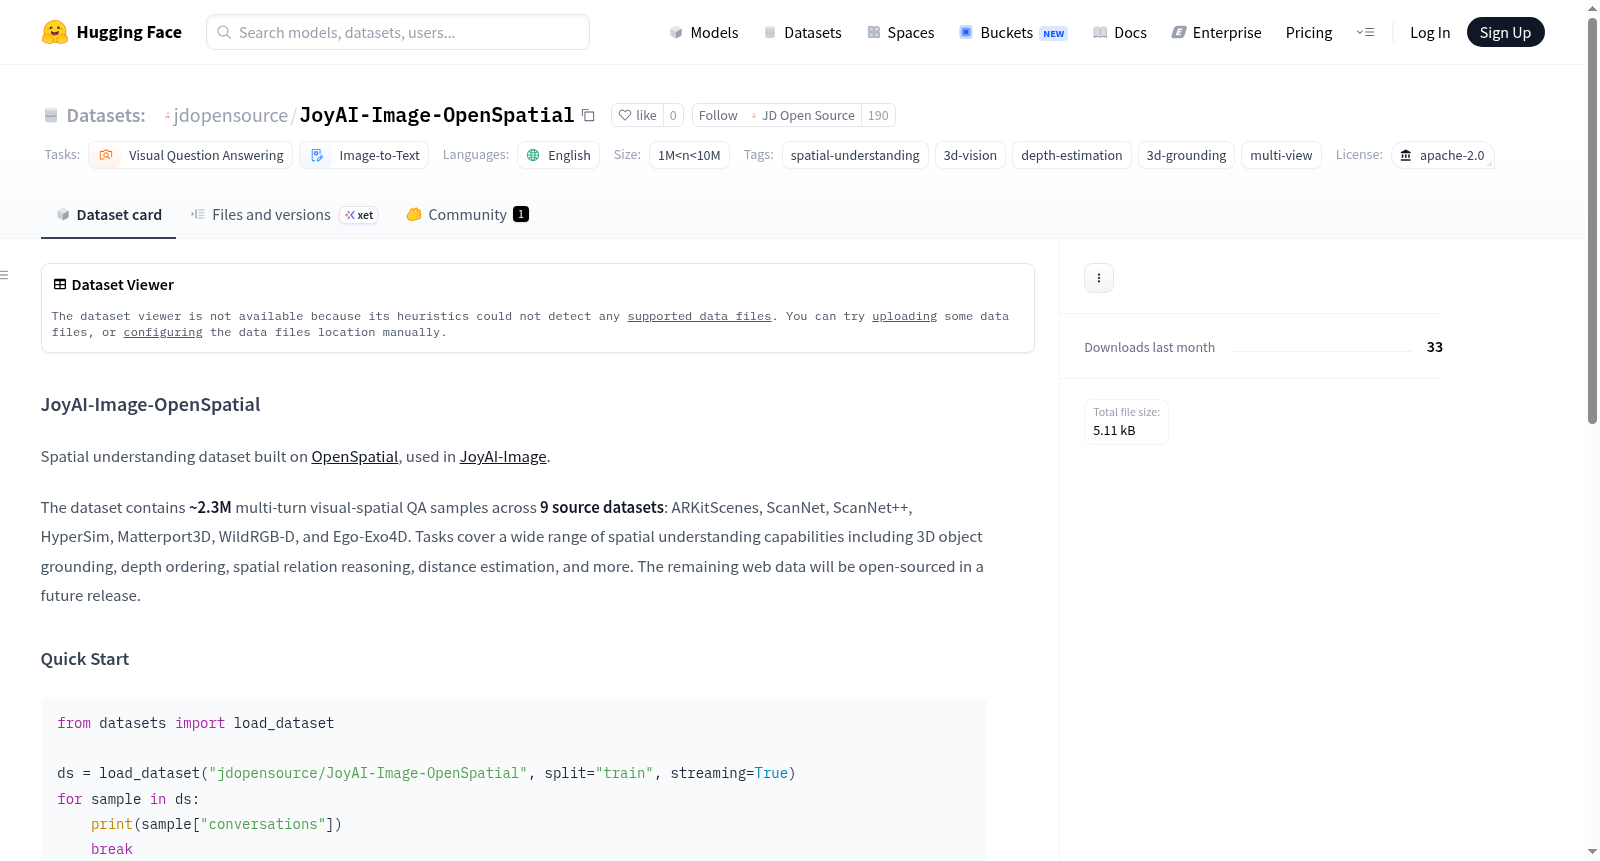The width and height of the screenshot is (1600, 861).
Task: Open the apache-2.0 license tag
Action: coord(1442,155)
